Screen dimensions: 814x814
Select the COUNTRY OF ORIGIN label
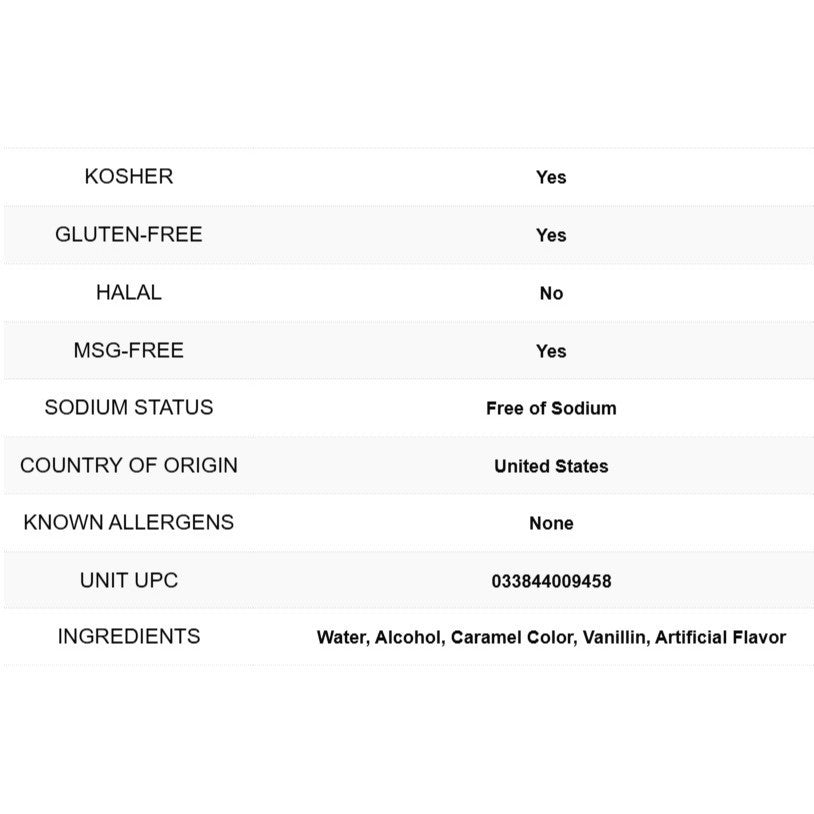128,466
